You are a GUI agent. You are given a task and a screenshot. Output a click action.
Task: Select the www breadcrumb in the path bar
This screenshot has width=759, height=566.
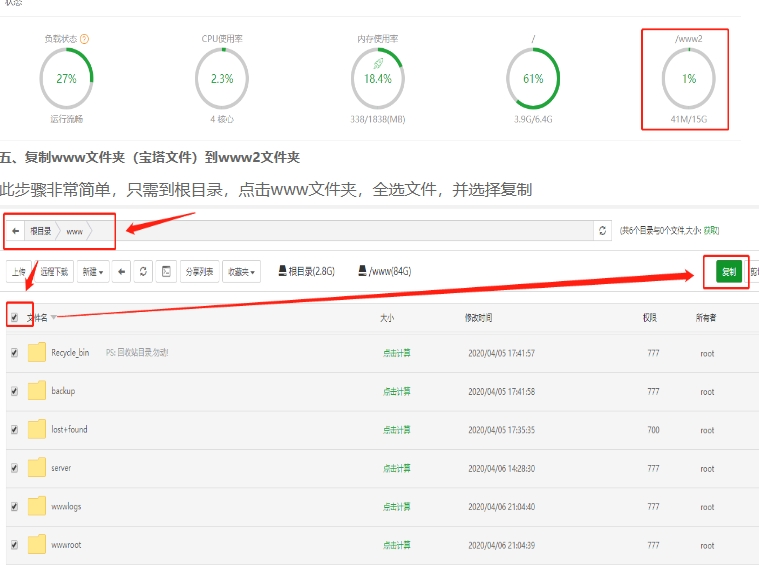point(75,231)
